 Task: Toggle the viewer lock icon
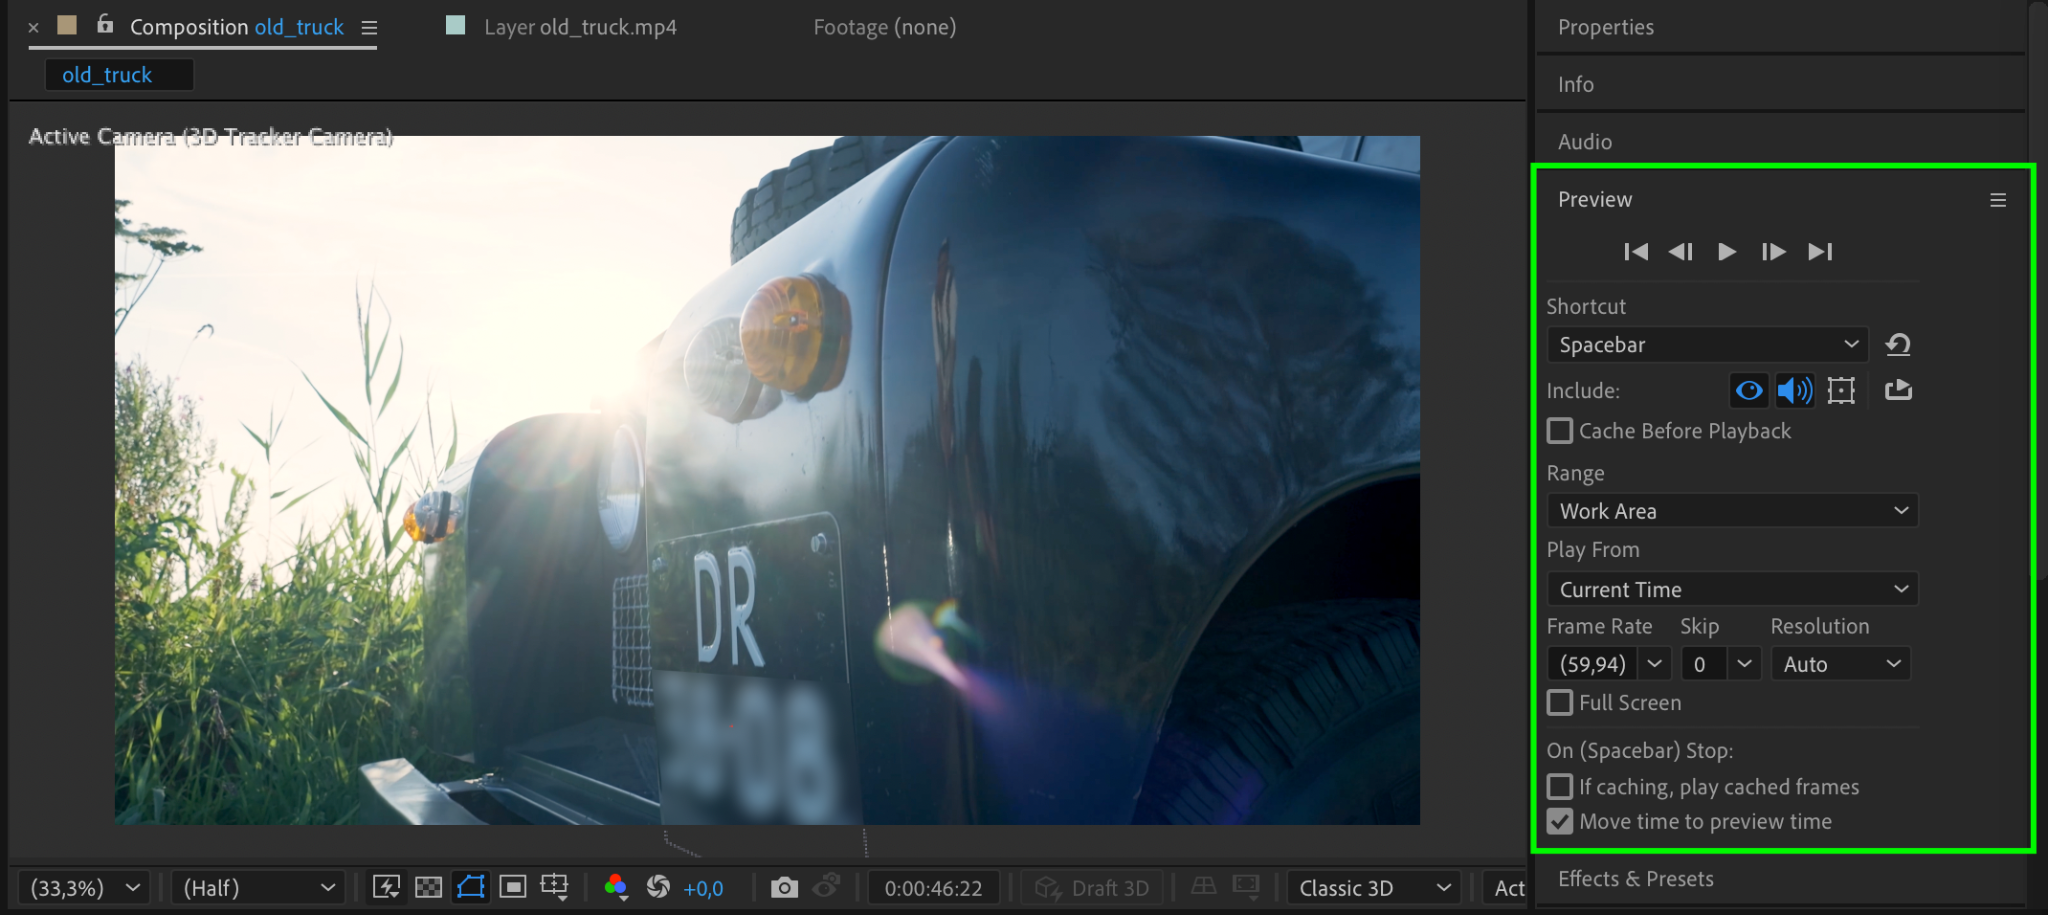[x=105, y=24]
